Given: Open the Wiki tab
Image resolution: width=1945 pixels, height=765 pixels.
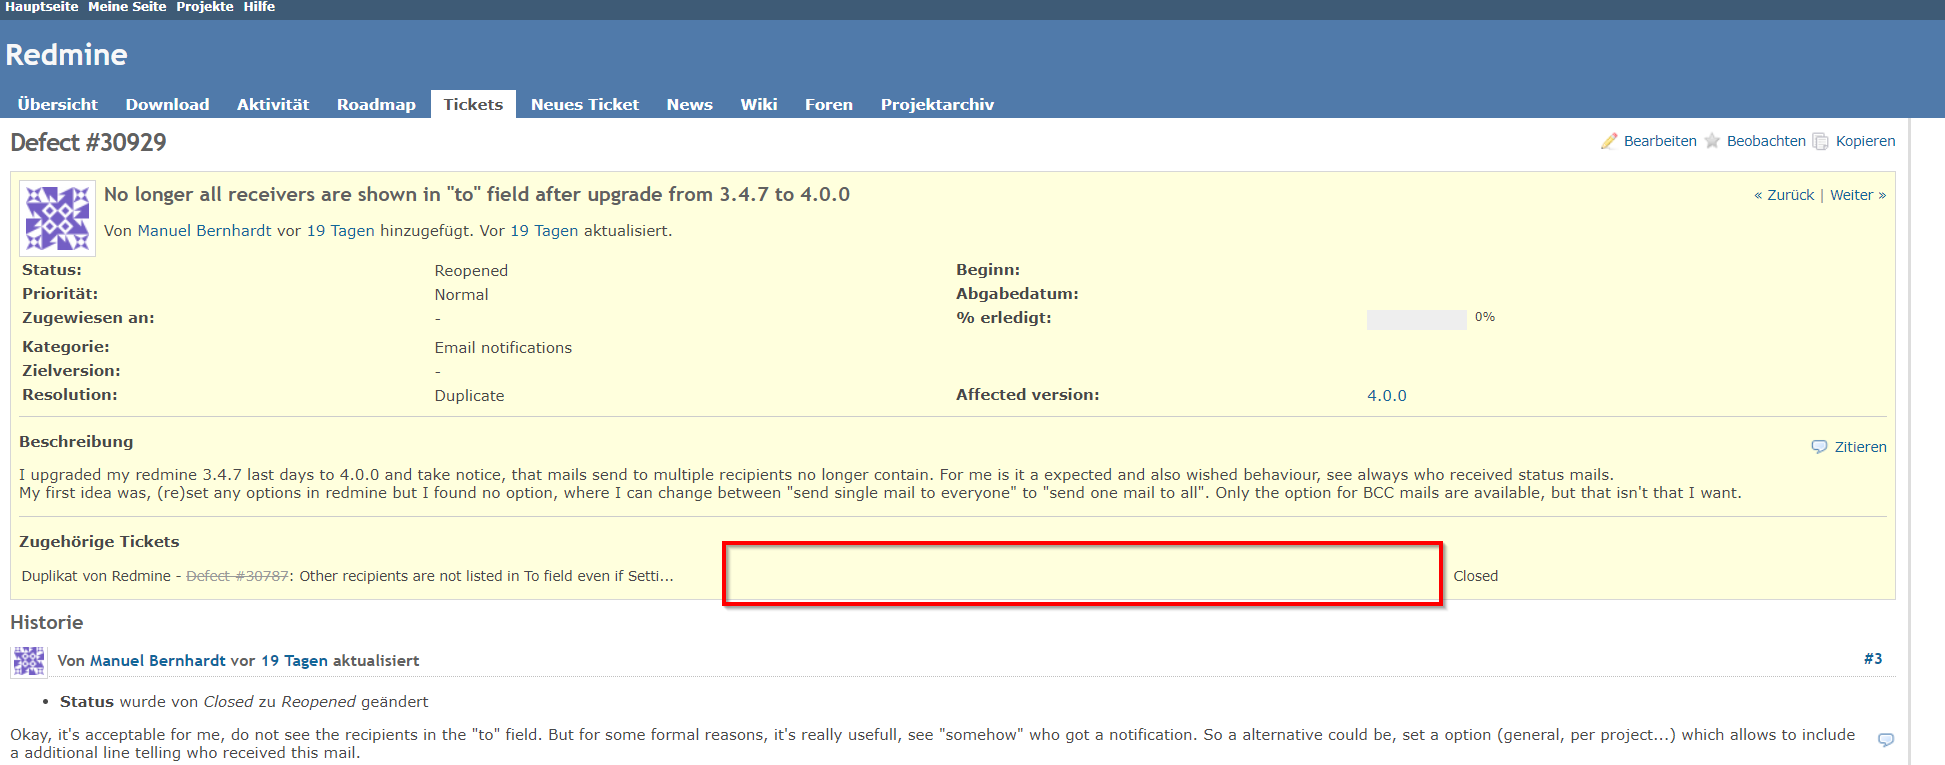Looking at the screenshot, I should (x=759, y=104).
